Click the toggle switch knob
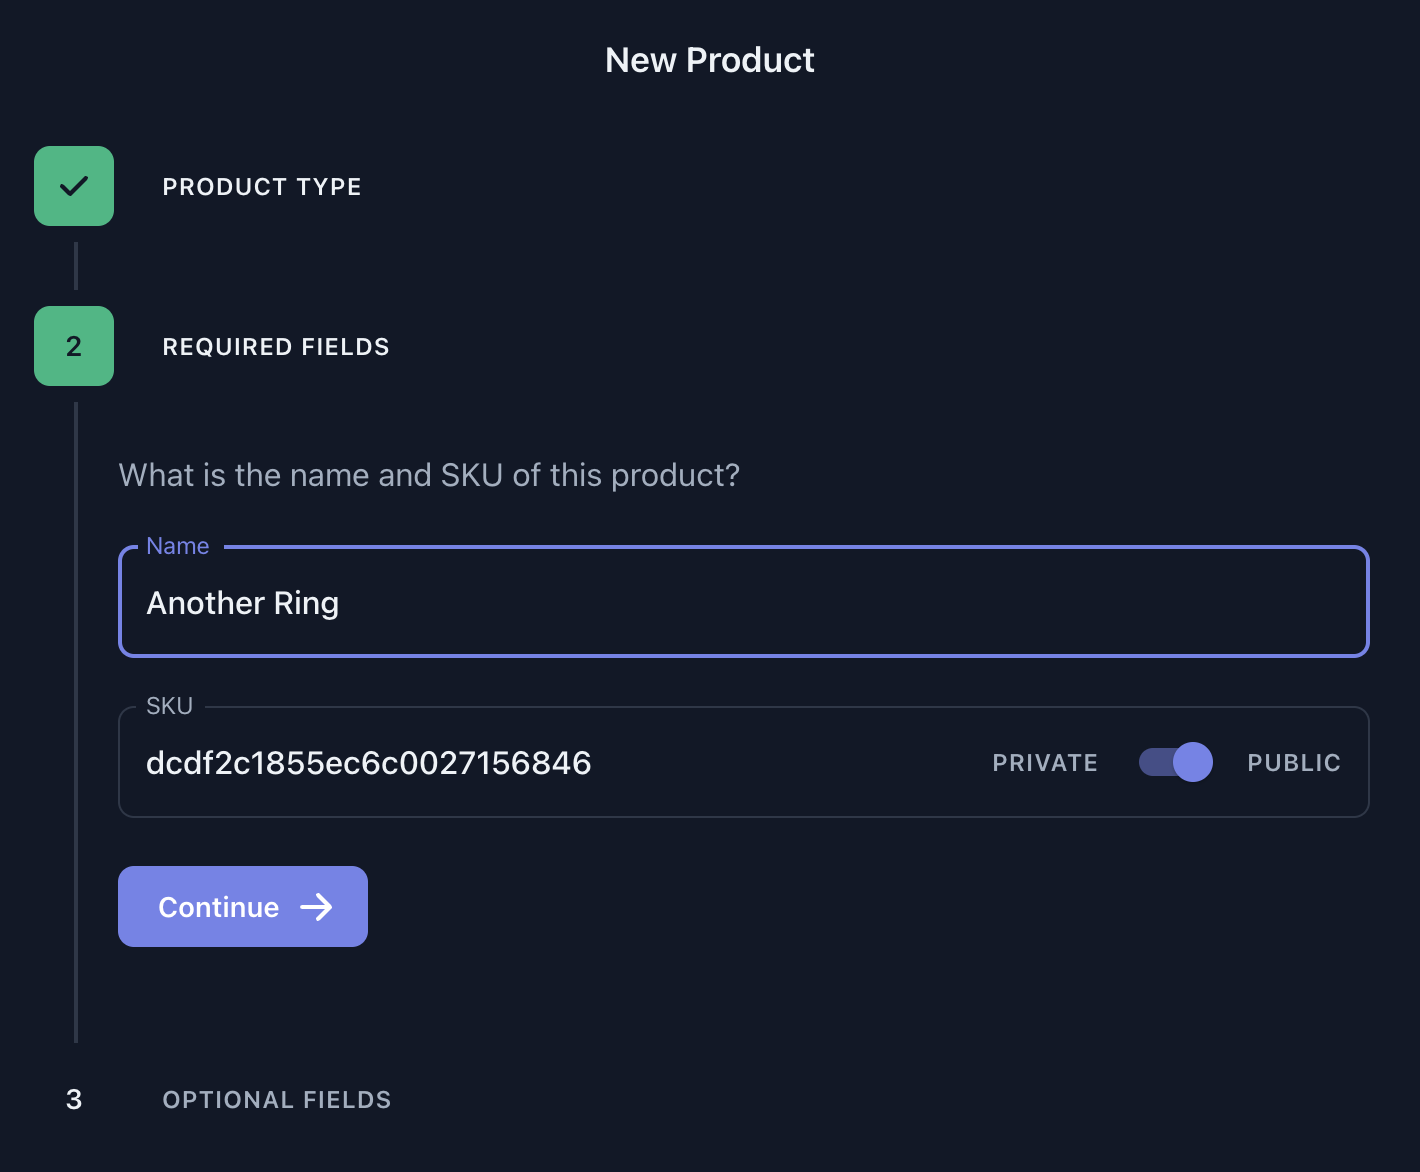This screenshot has width=1420, height=1172. 1193,762
